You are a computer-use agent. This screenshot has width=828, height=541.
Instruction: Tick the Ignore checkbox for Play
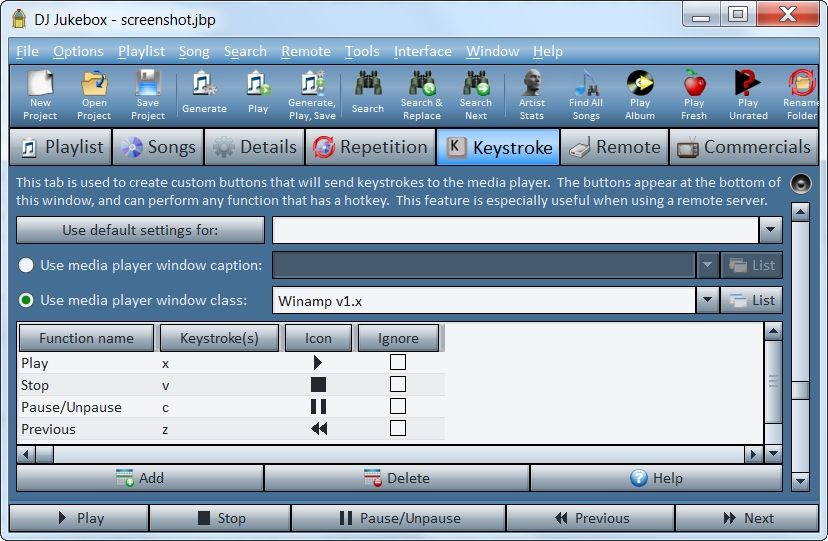[398, 362]
